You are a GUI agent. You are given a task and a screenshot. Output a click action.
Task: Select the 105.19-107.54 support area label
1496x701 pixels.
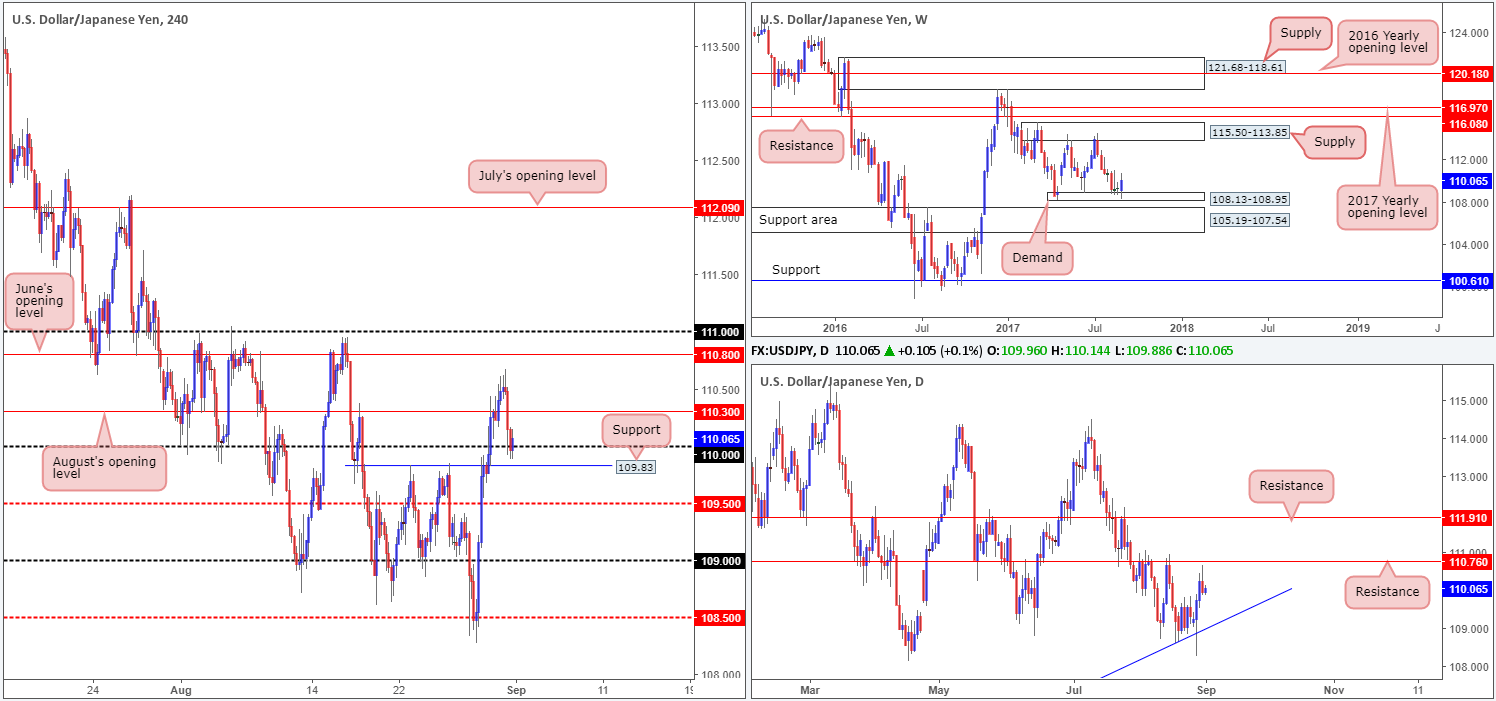[x=1248, y=219]
